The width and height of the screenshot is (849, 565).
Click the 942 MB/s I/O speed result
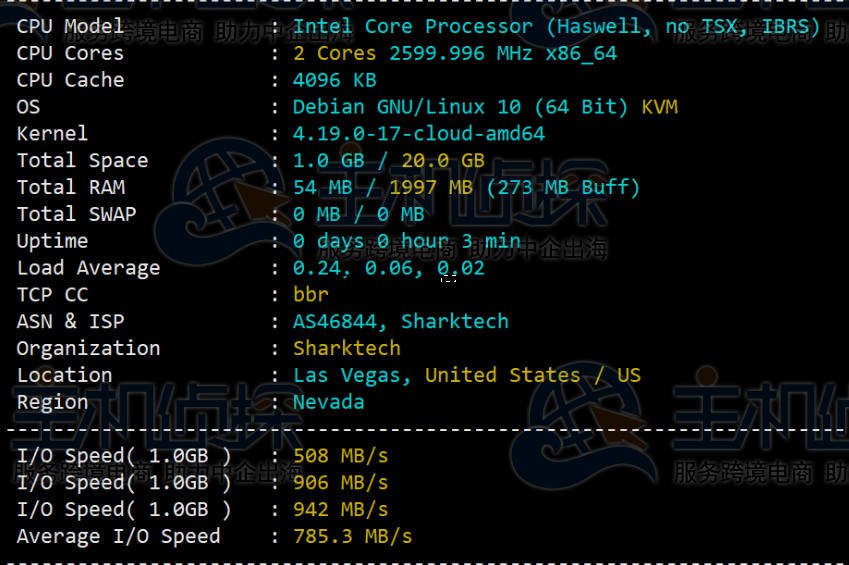pyautogui.click(x=340, y=510)
